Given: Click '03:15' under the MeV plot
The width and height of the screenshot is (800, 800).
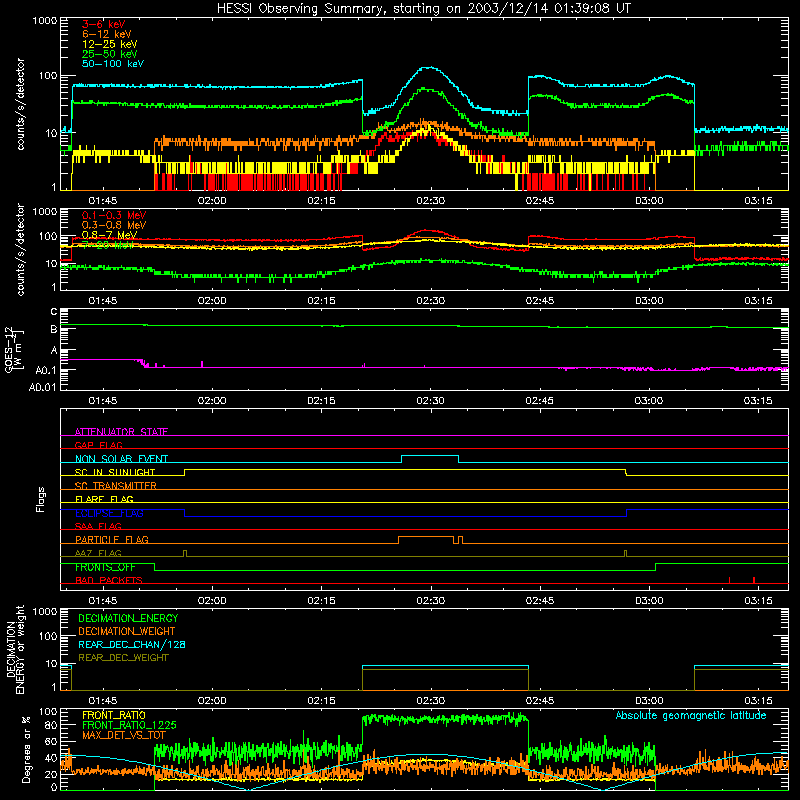Looking at the screenshot, I should (x=759, y=301).
